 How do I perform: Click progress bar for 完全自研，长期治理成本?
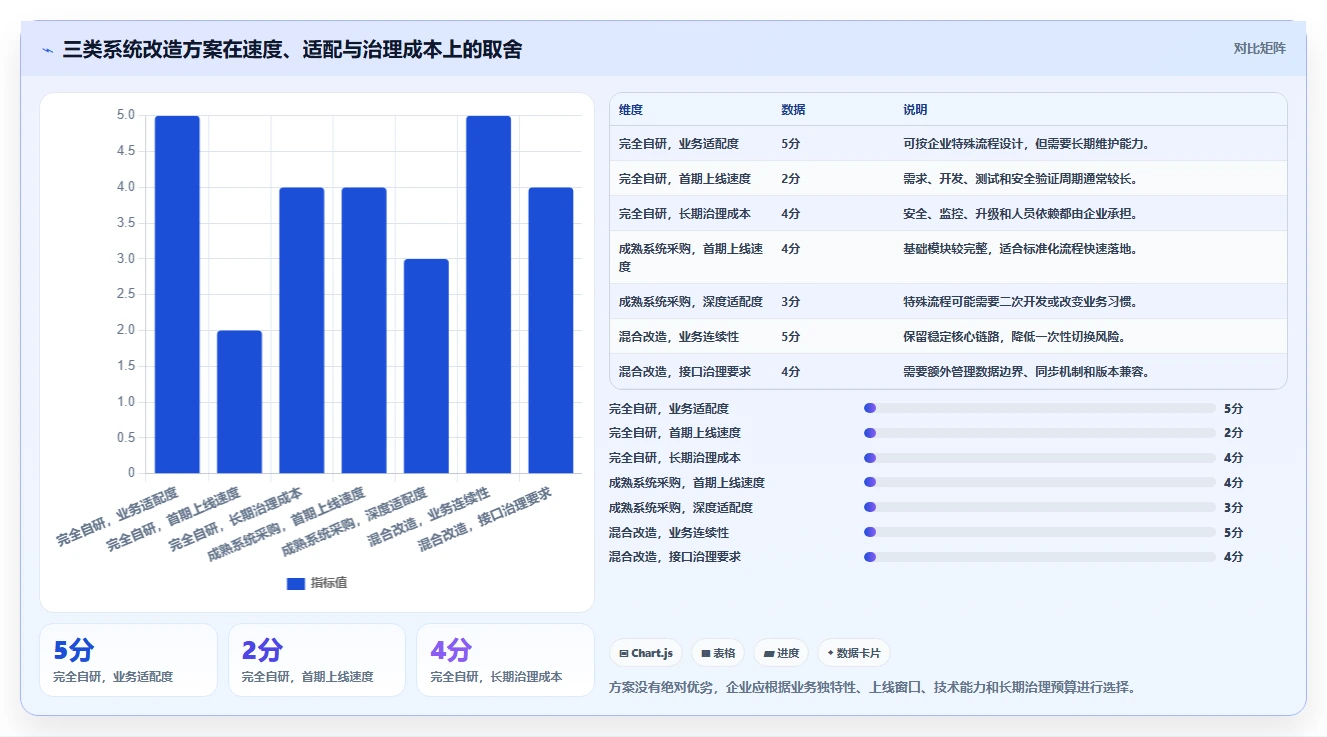(x=1040, y=458)
